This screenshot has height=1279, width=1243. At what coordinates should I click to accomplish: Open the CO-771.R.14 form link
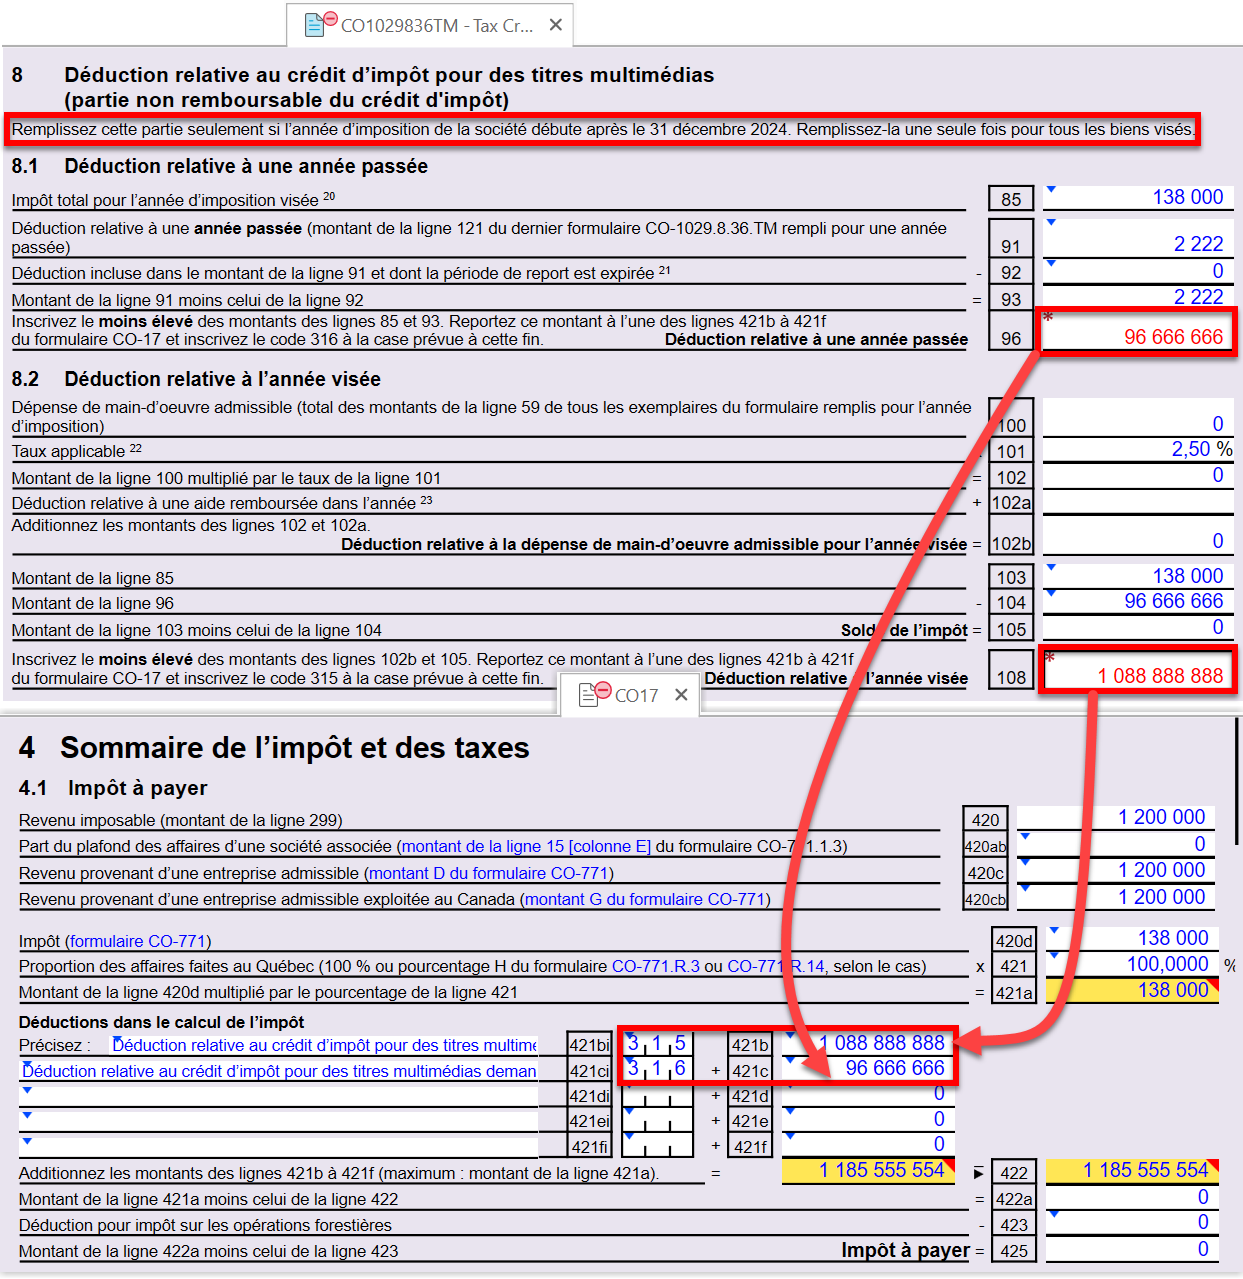[776, 966]
